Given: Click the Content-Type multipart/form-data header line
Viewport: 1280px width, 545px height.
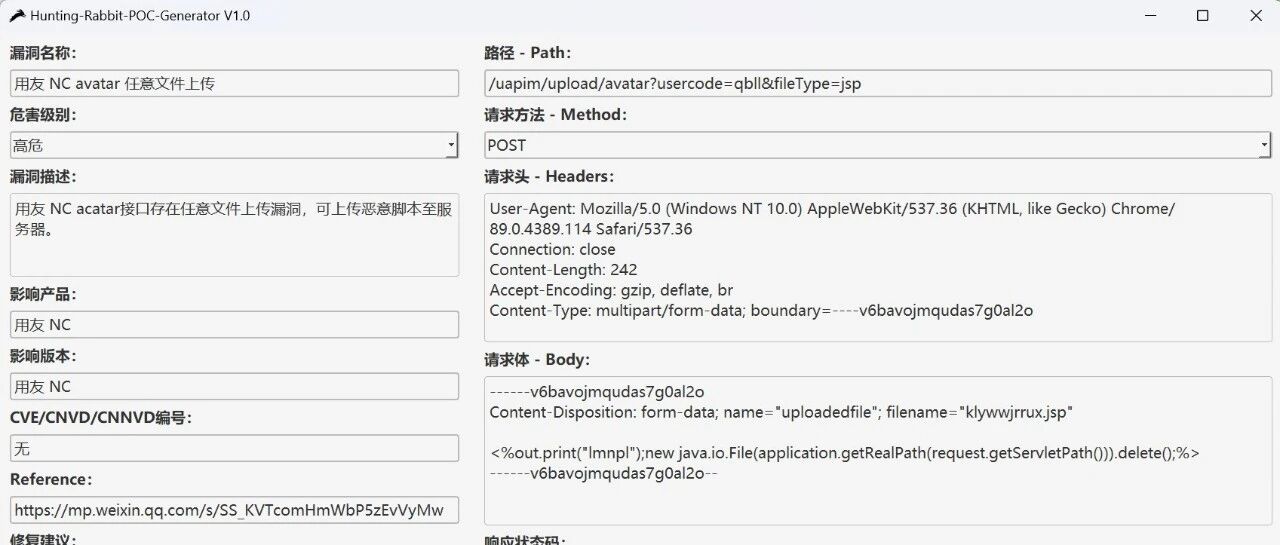Looking at the screenshot, I should pyautogui.click(x=761, y=311).
